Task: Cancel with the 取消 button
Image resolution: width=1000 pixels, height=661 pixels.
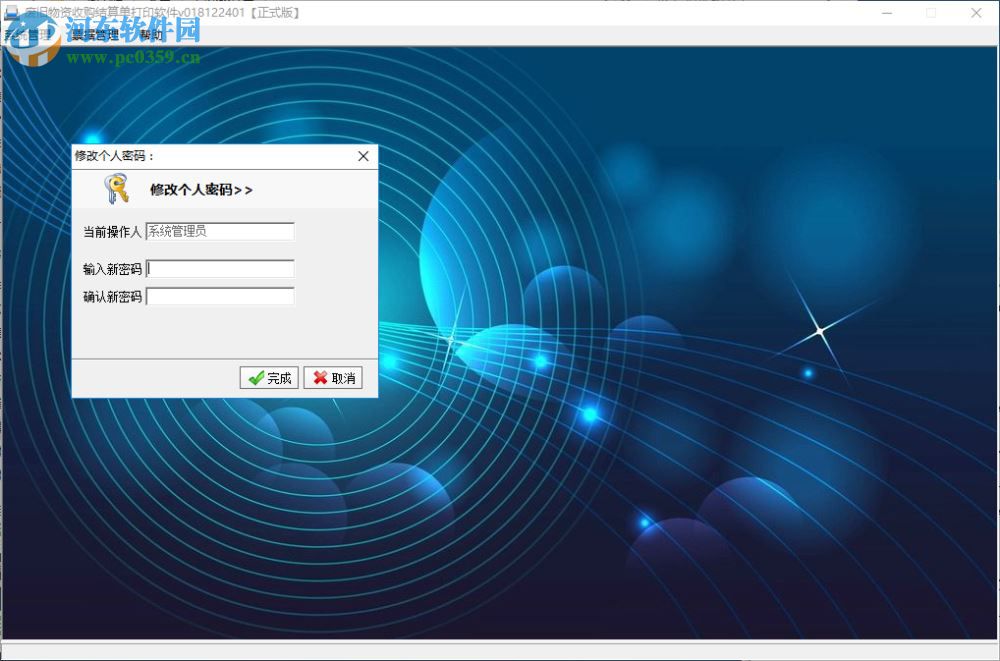Action: tap(333, 378)
